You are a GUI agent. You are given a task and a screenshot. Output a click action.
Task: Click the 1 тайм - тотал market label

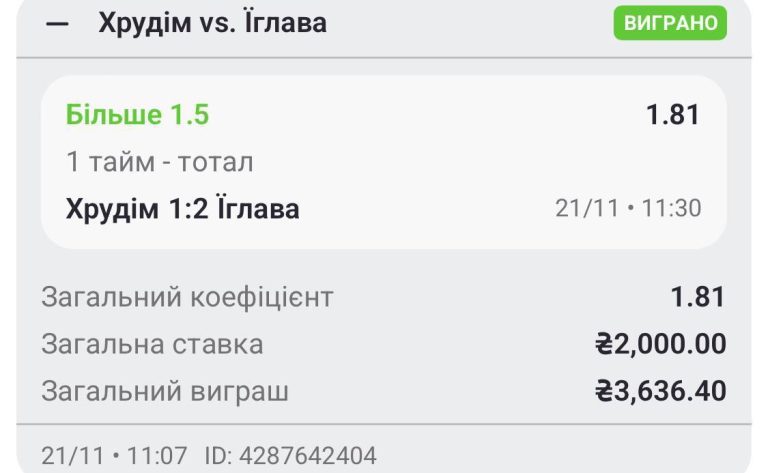point(159,162)
